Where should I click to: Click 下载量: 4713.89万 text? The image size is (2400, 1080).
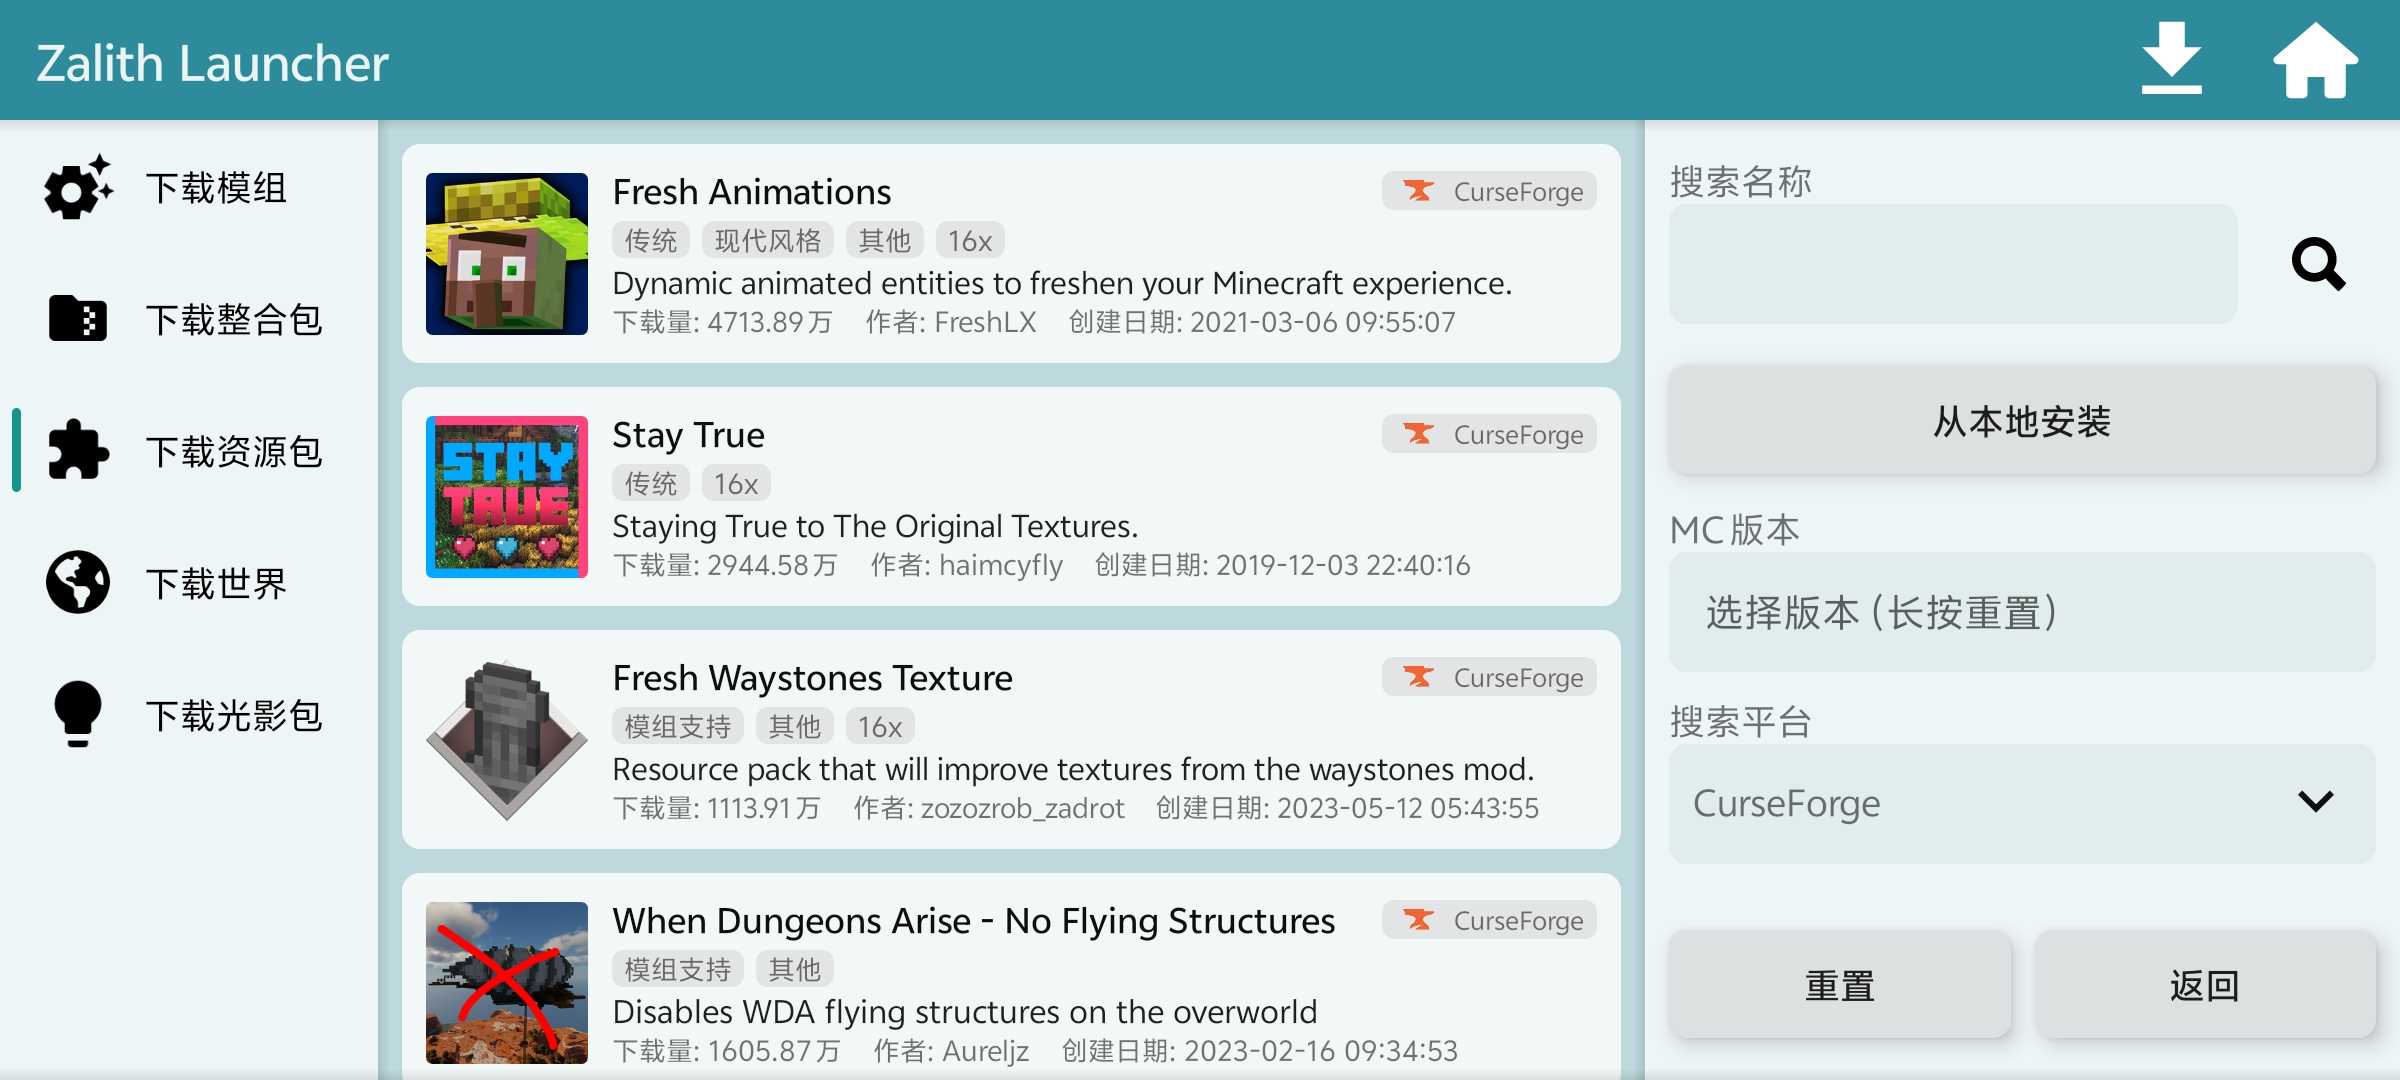[x=722, y=322]
